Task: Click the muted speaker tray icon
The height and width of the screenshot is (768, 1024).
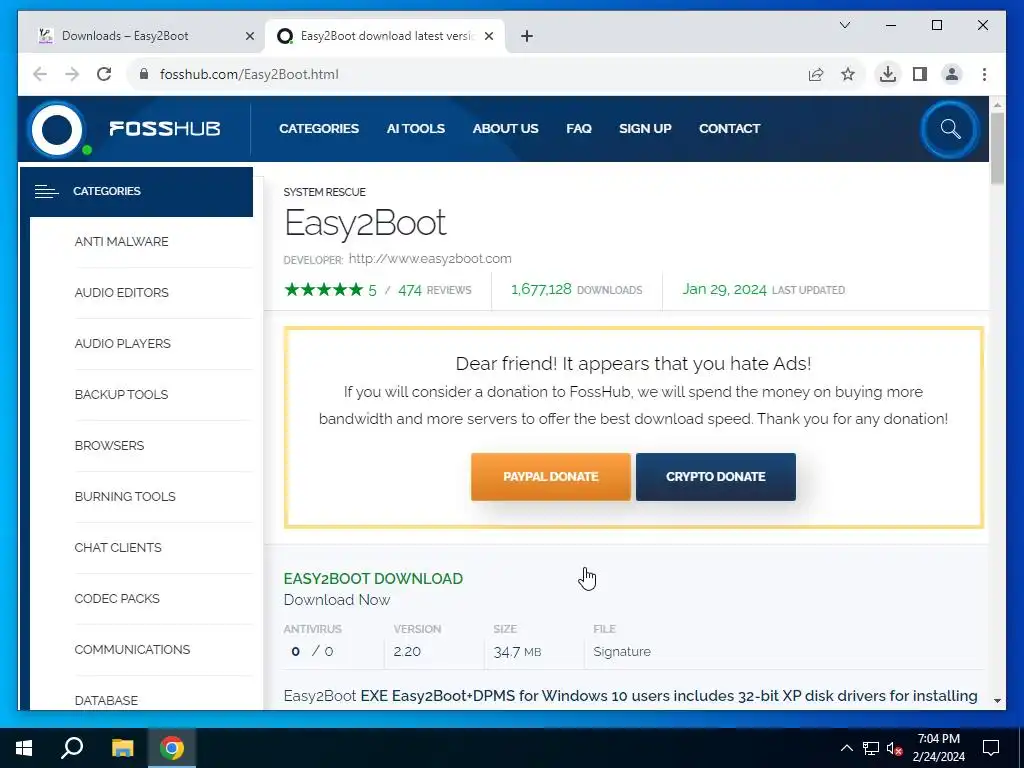Action: click(894, 748)
